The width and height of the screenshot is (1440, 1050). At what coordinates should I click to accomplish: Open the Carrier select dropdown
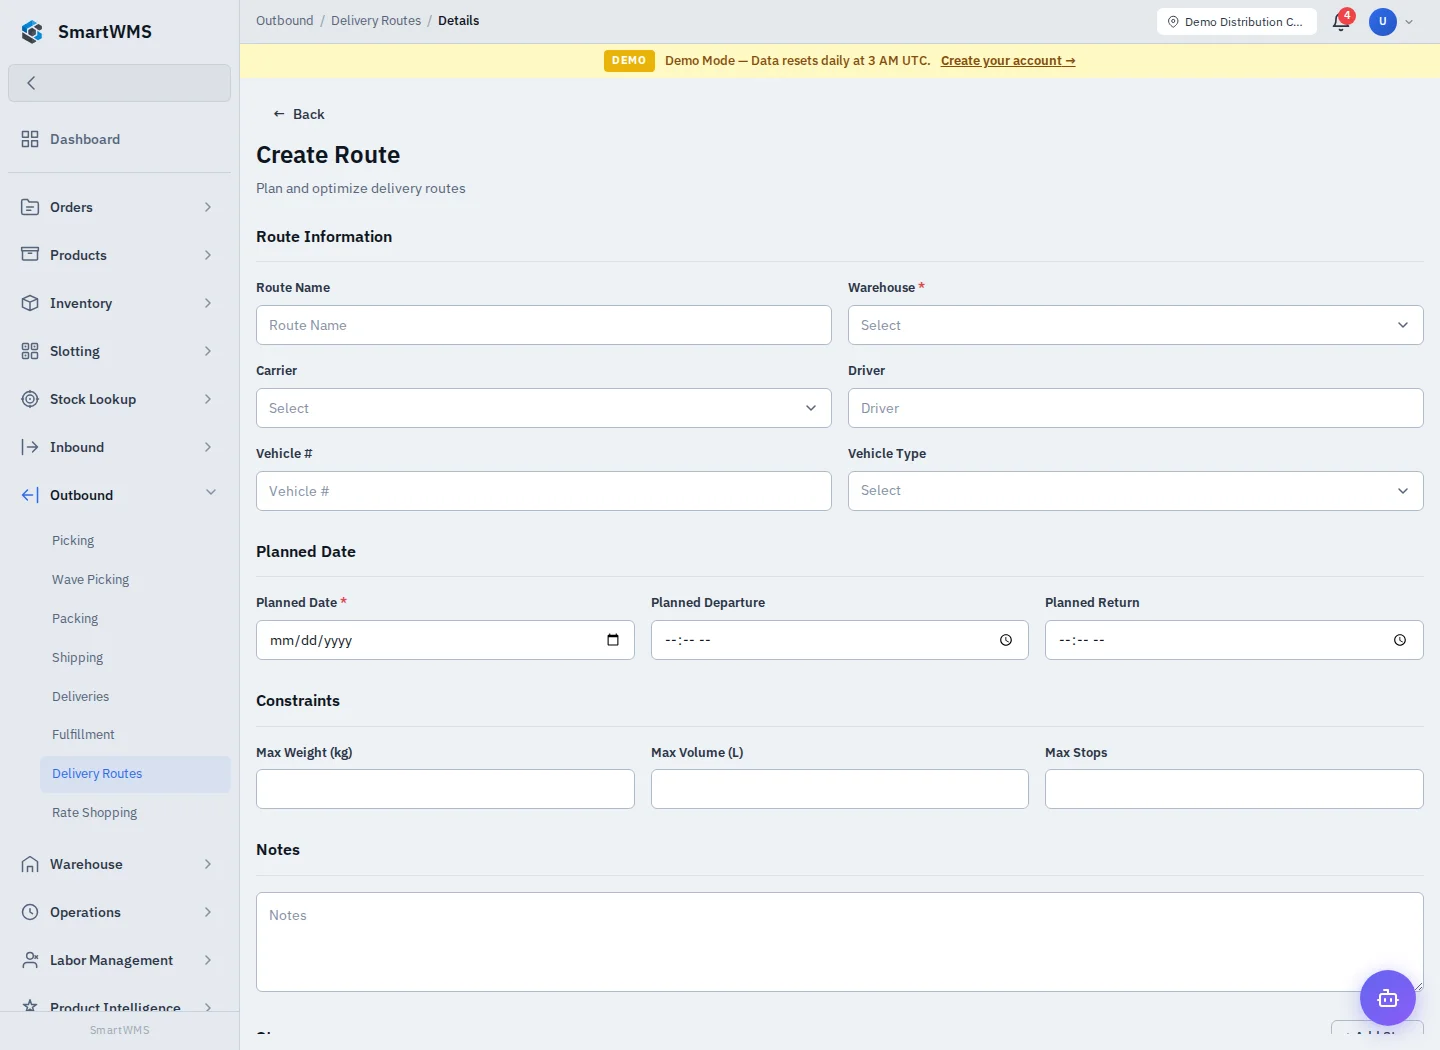(543, 408)
